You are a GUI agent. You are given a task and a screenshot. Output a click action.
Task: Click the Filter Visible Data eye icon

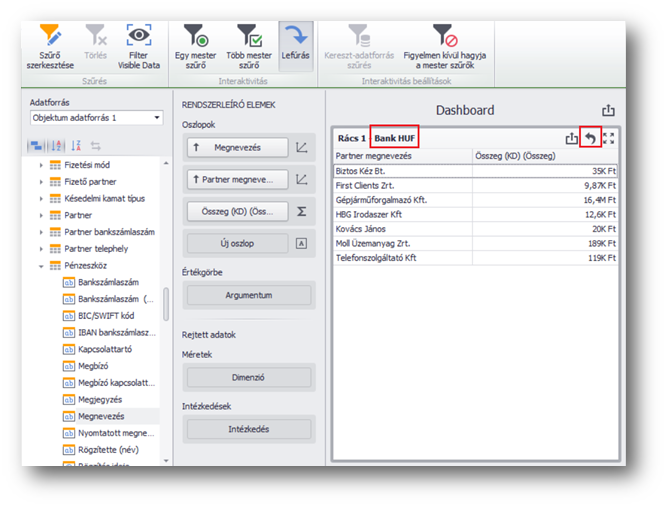(138, 47)
